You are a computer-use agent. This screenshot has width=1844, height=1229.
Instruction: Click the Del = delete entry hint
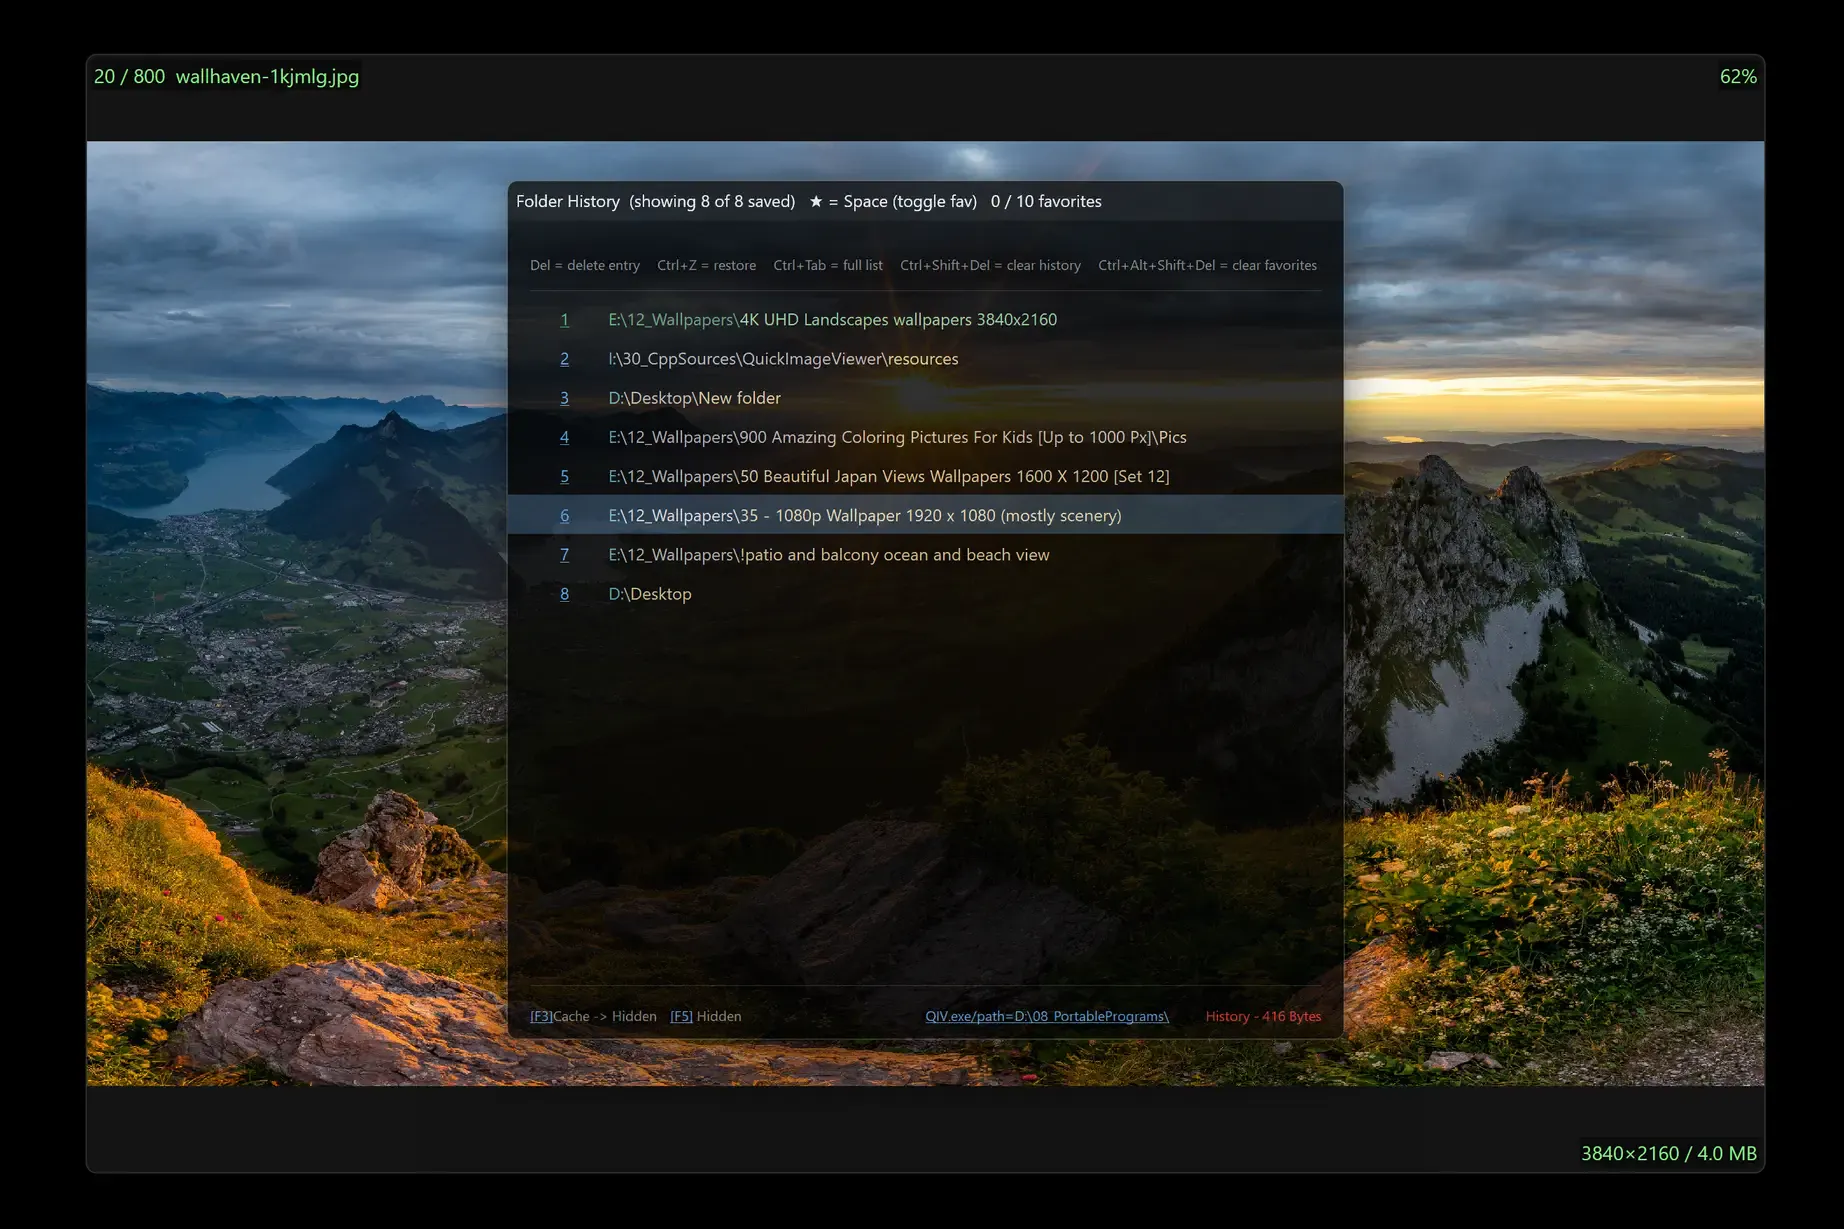[x=584, y=265]
